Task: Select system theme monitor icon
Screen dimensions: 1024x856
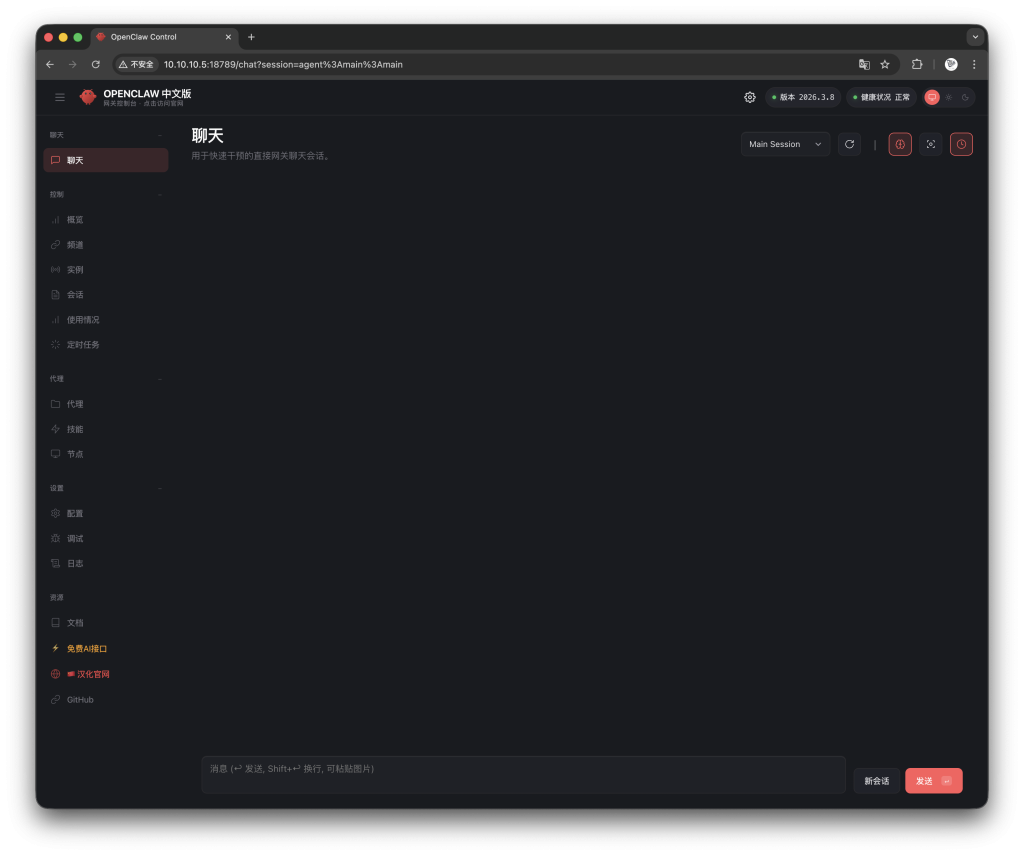Action: tap(932, 97)
